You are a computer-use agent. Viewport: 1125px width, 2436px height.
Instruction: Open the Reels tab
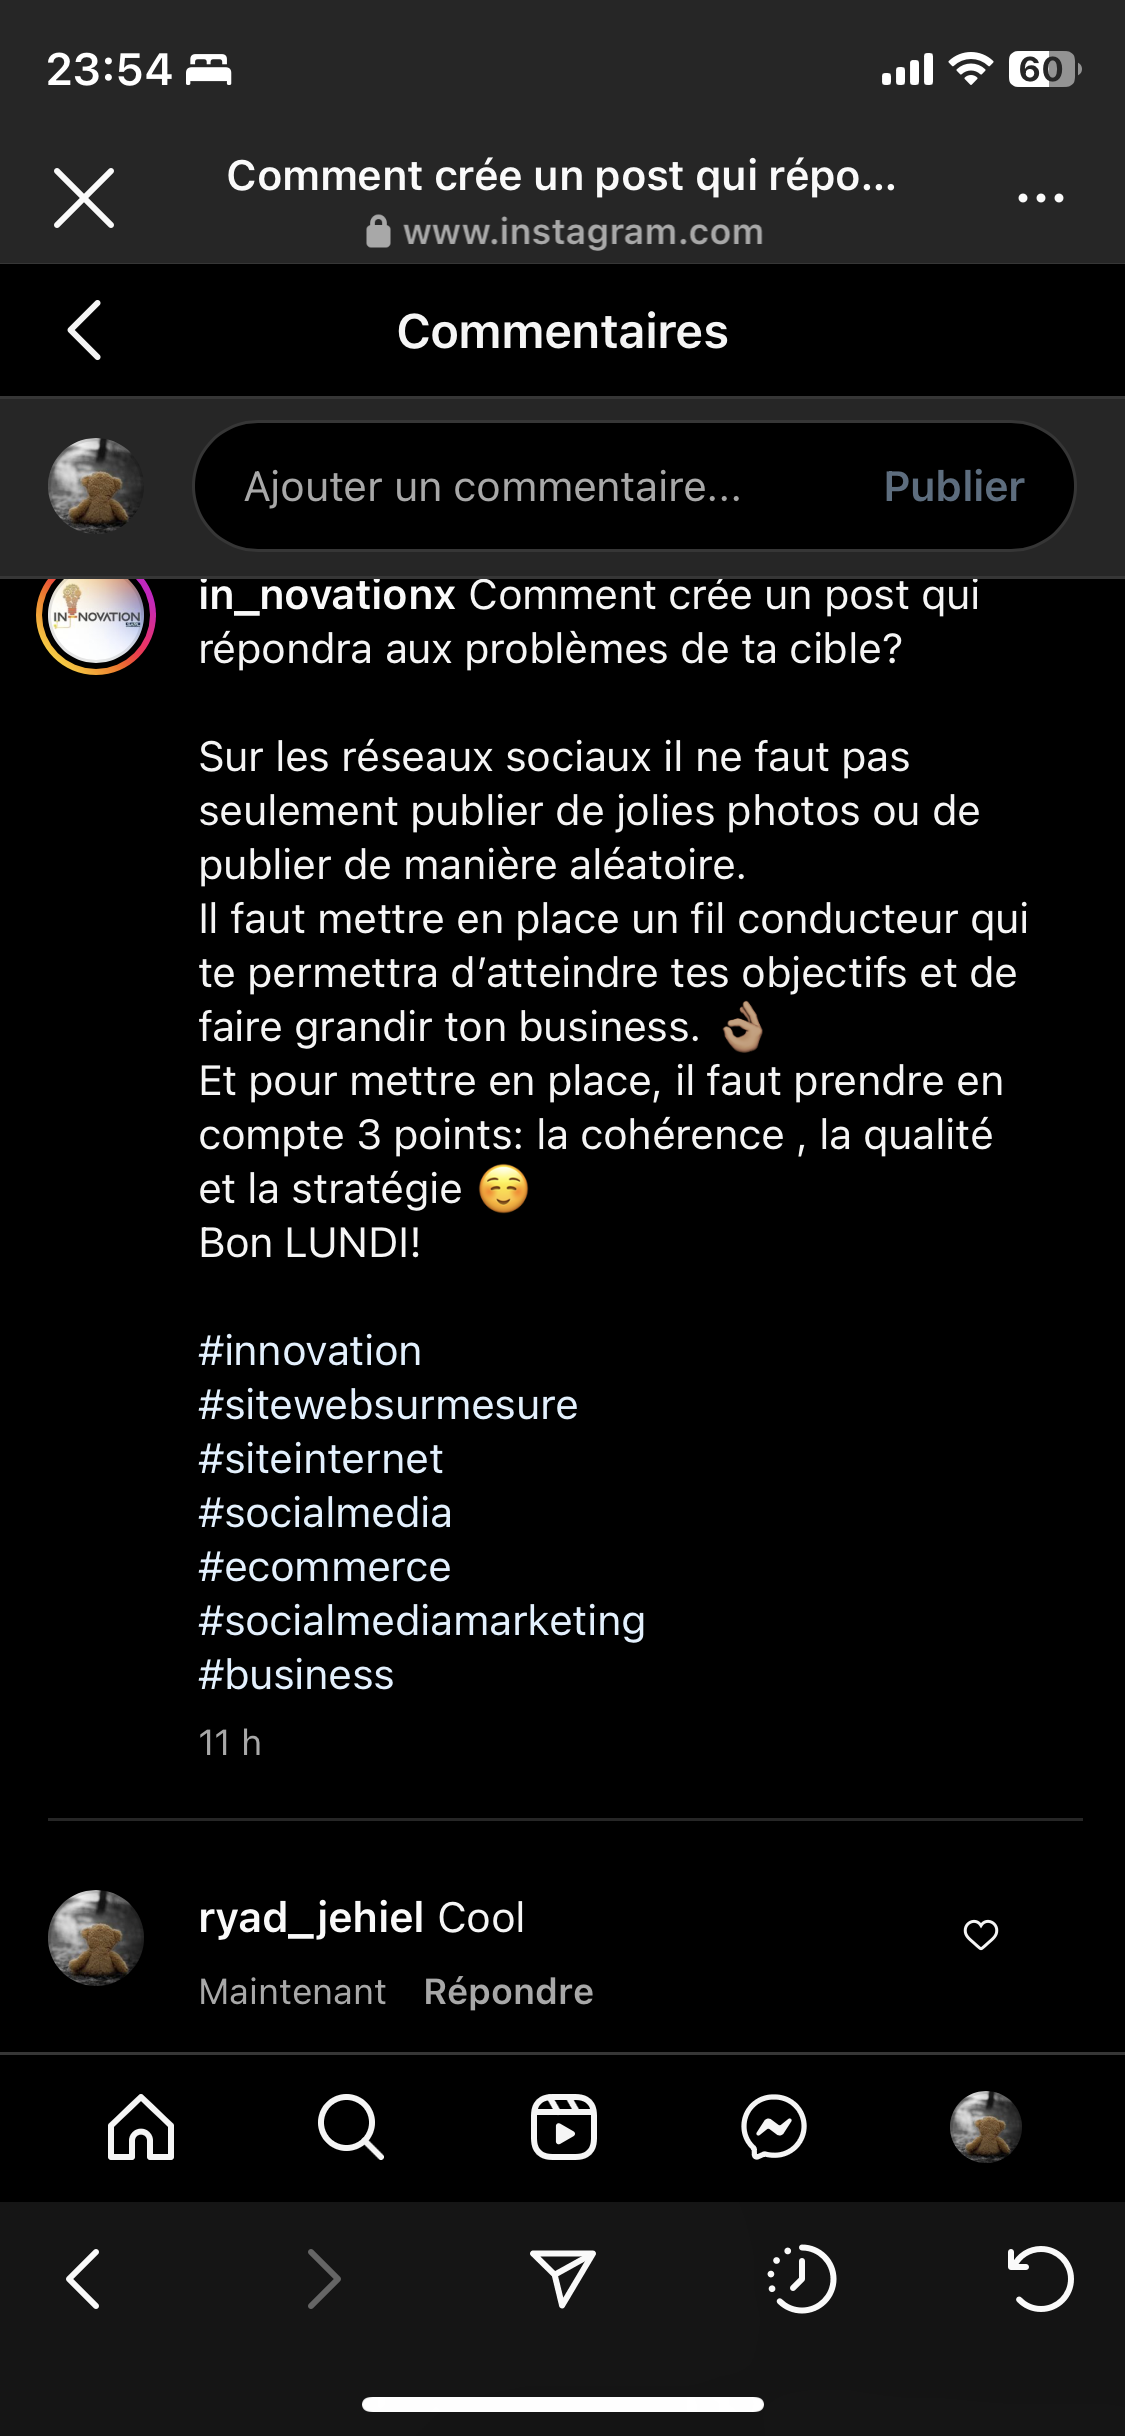tap(563, 2127)
